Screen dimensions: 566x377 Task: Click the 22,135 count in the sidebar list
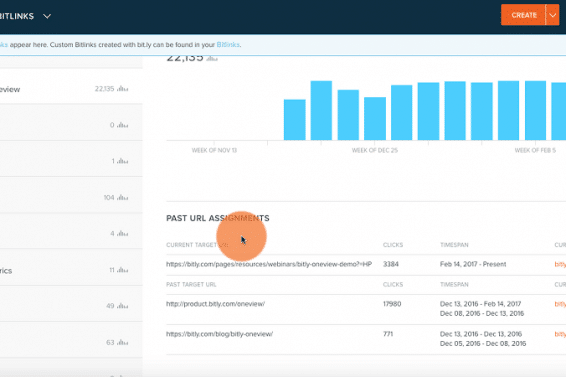pos(104,89)
